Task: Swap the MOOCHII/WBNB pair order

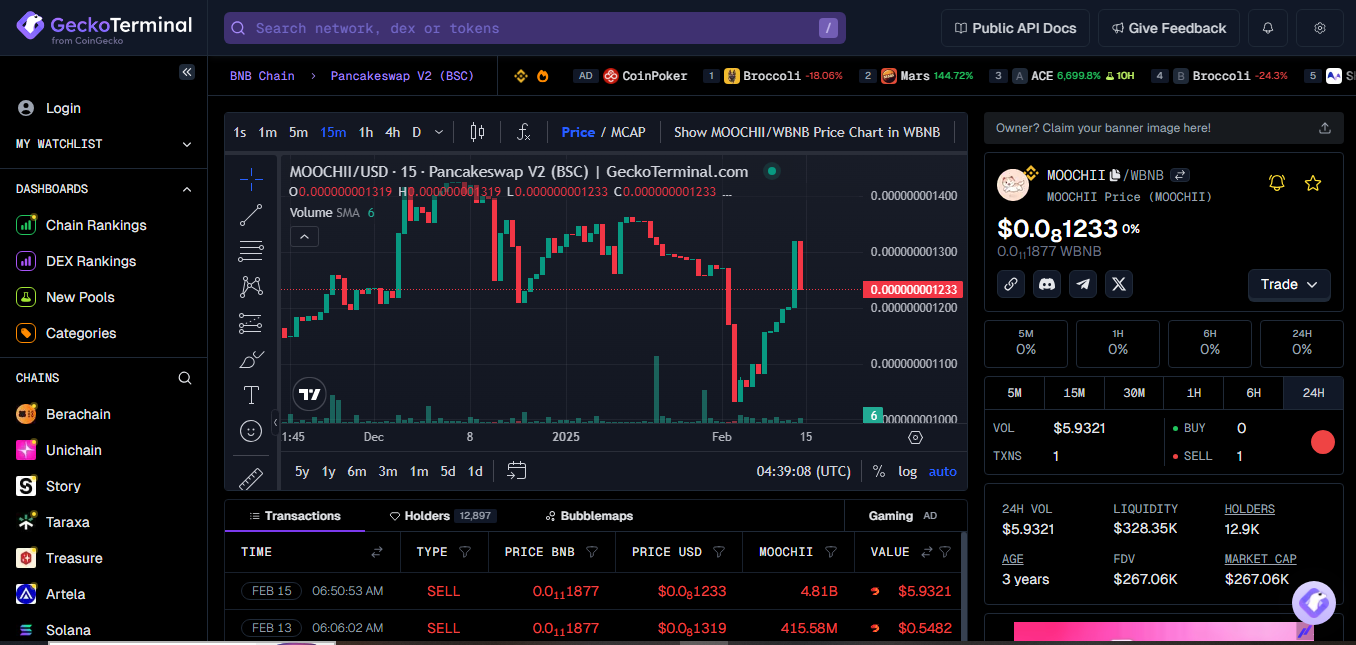Action: (x=1180, y=175)
